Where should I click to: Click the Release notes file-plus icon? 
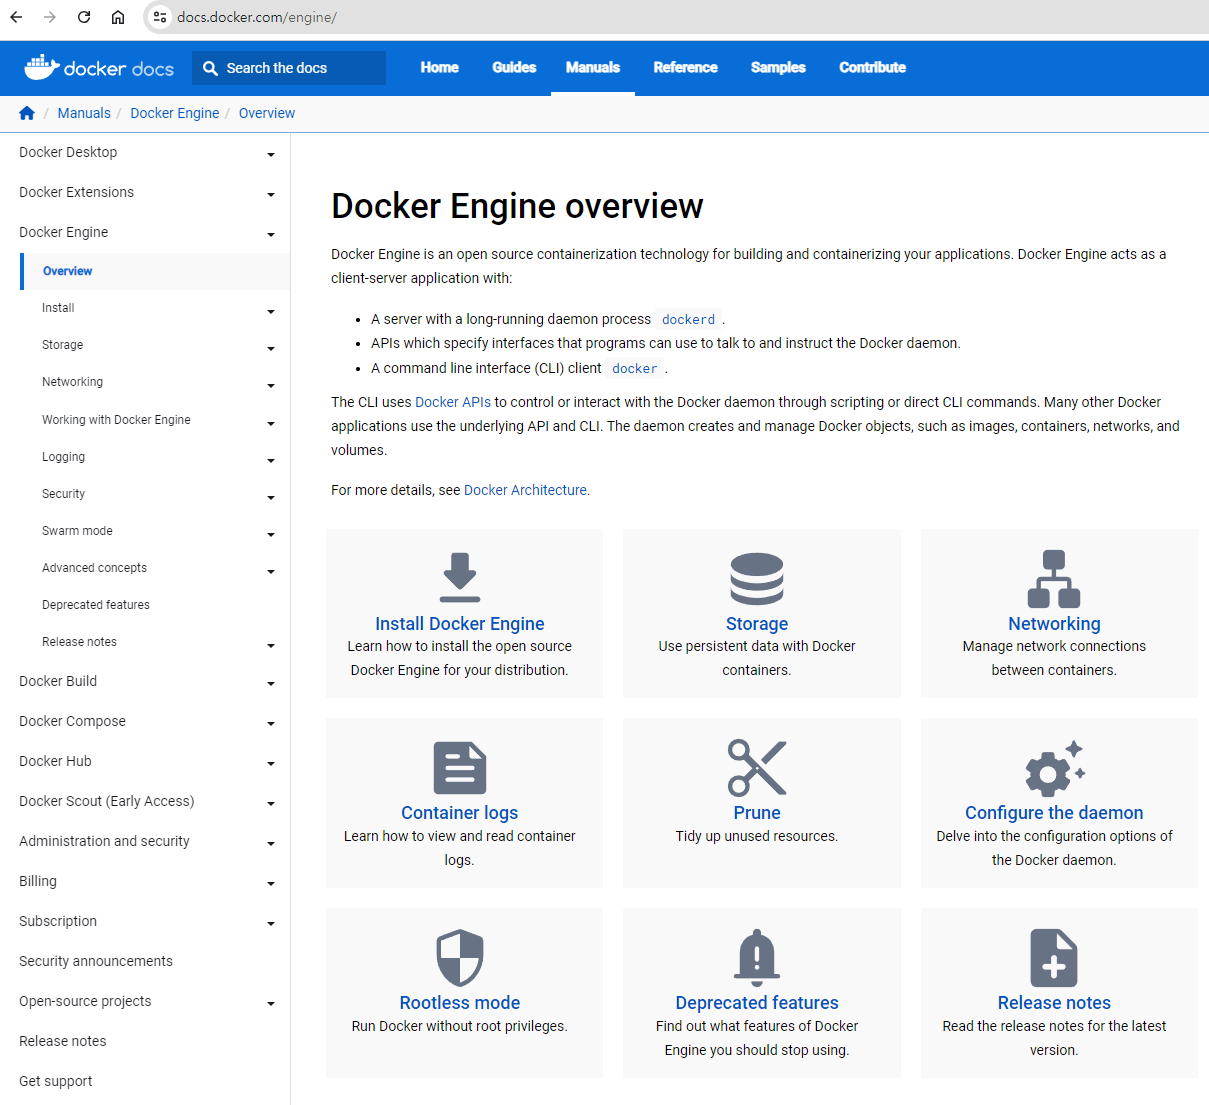1054,958
